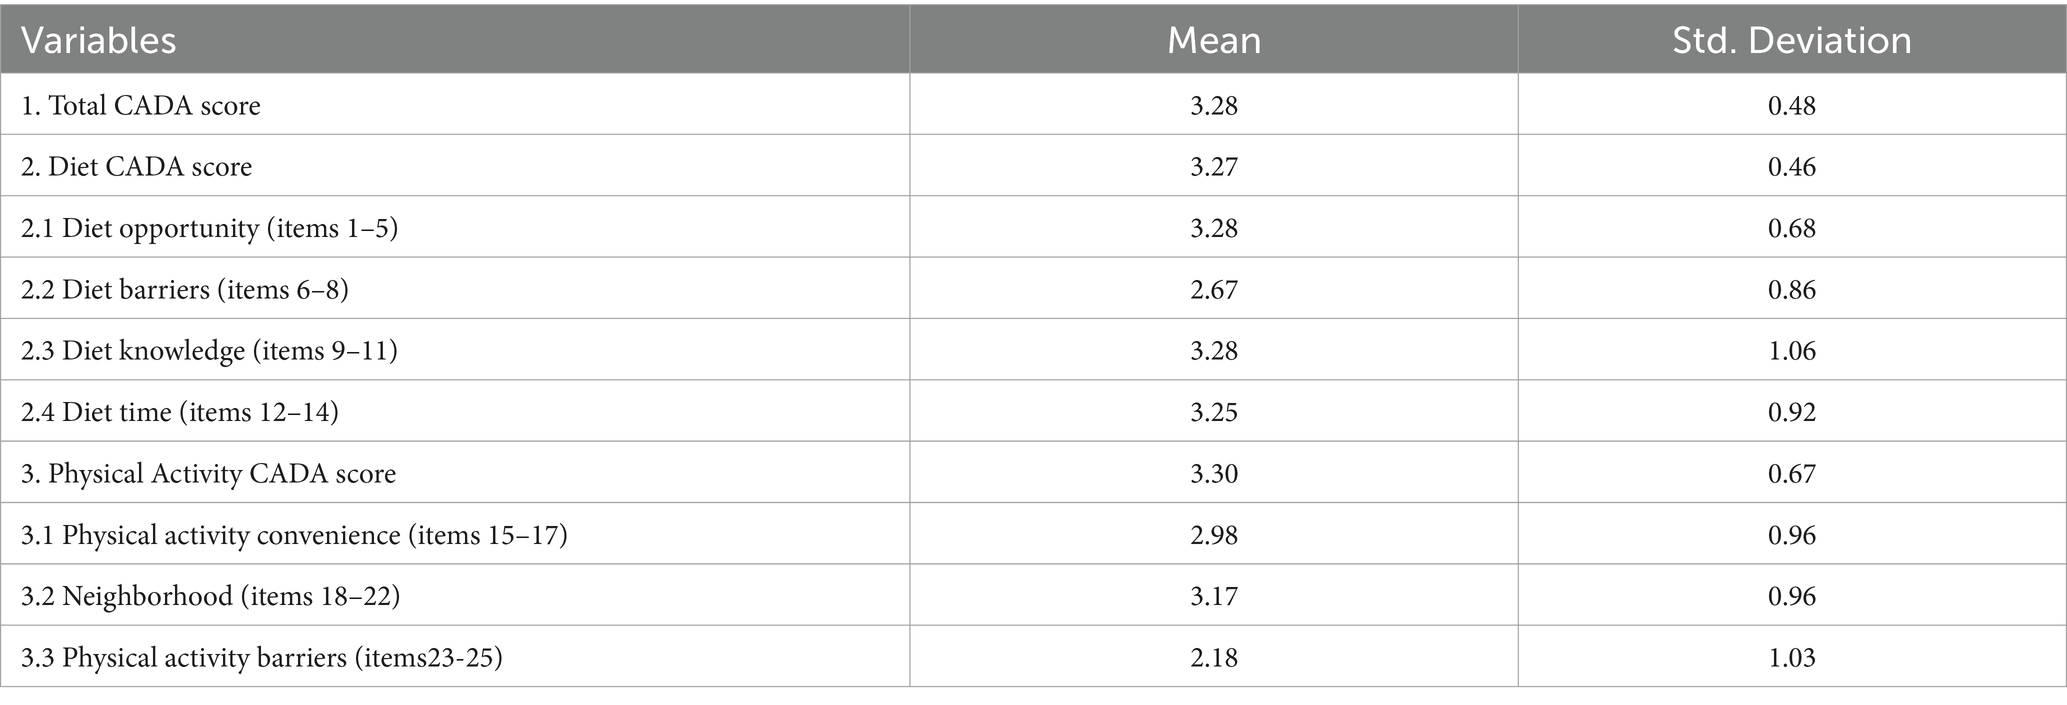Select mean value 2.67 for Diet barriers

pyautogui.click(x=1214, y=290)
